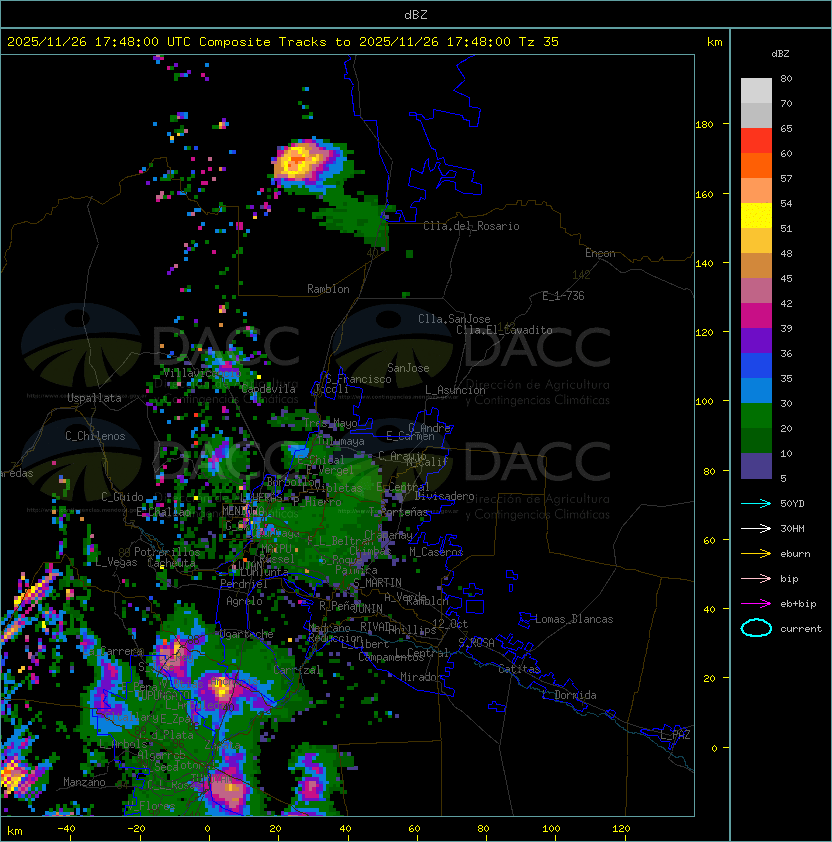The width and height of the screenshot is (832, 842).
Task: Click the 'L_PAZ' map label
Action: click(x=675, y=735)
